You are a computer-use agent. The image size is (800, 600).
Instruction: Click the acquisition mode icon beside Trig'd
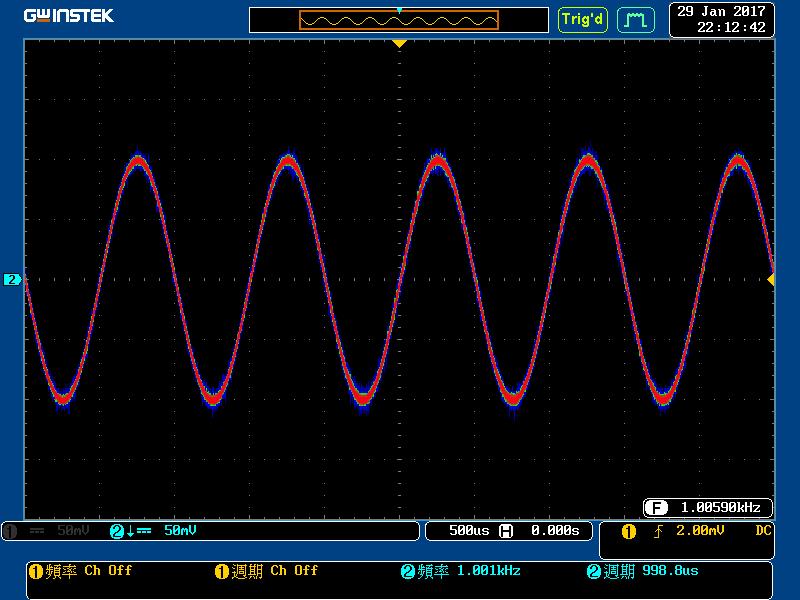pos(636,20)
